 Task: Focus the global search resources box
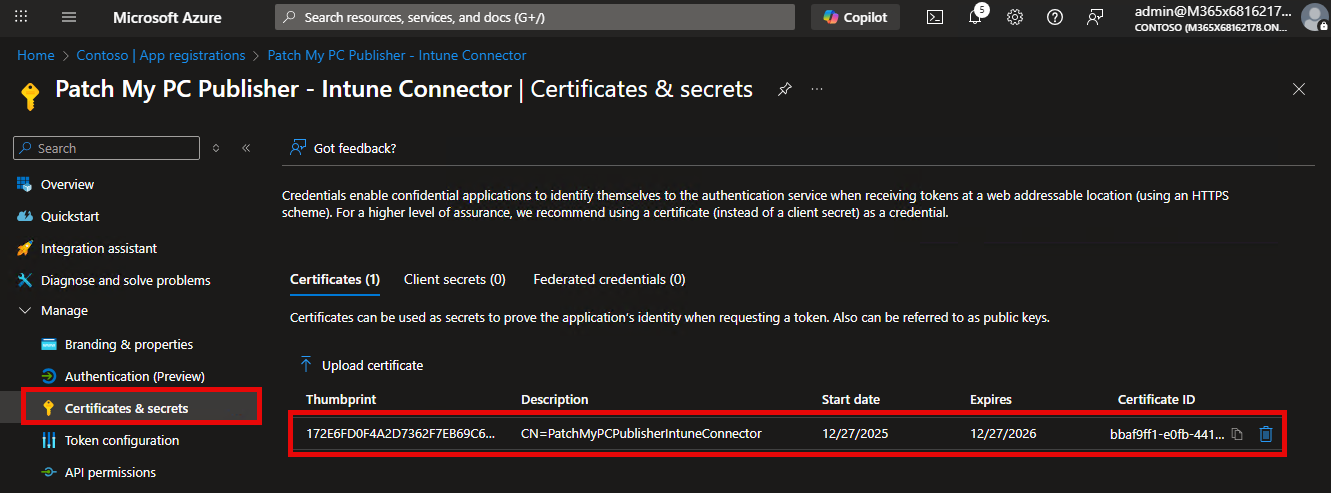(535, 17)
